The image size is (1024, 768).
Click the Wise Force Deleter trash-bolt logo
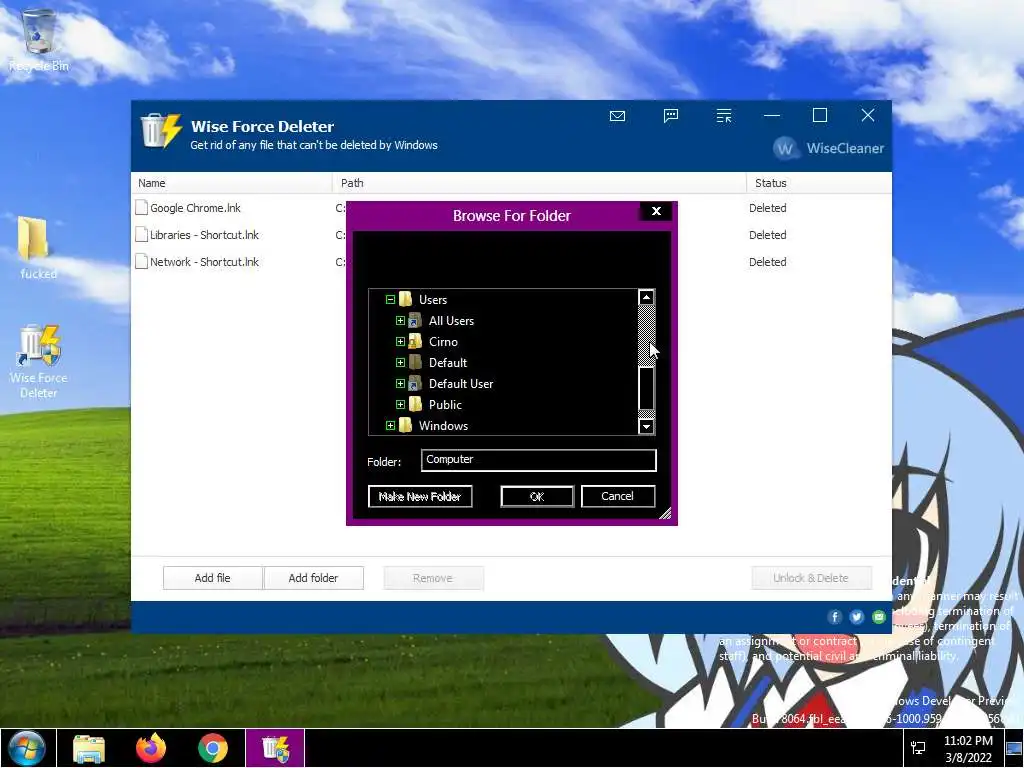(161, 131)
